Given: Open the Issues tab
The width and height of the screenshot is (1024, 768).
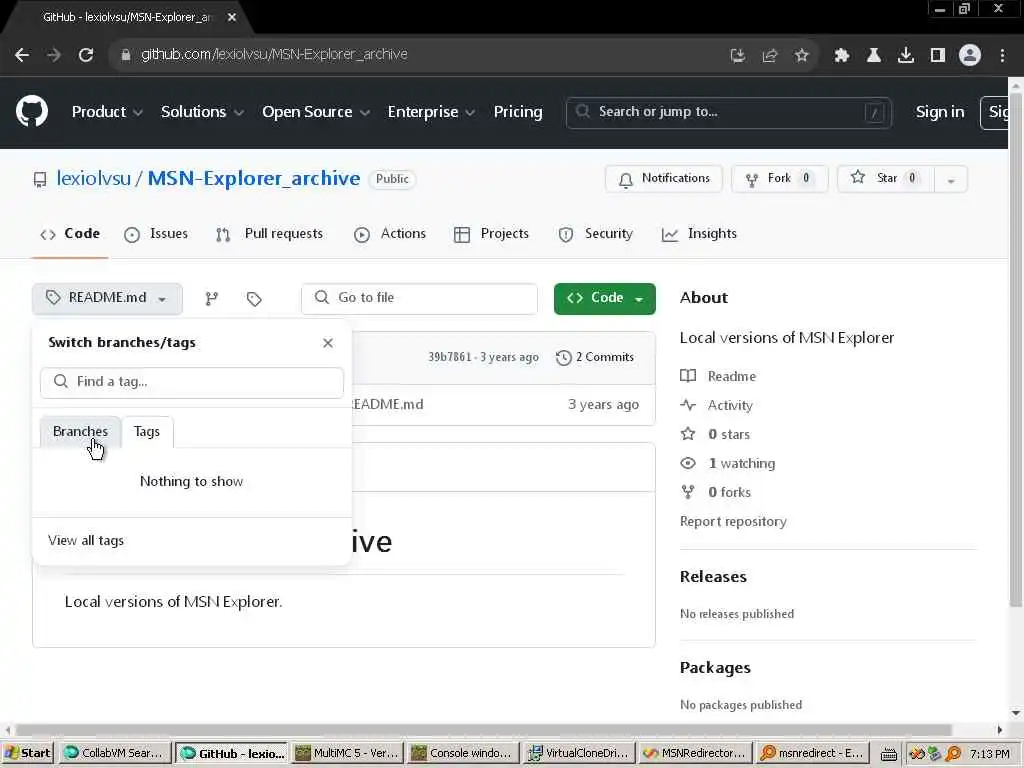Looking at the screenshot, I should pos(156,234).
